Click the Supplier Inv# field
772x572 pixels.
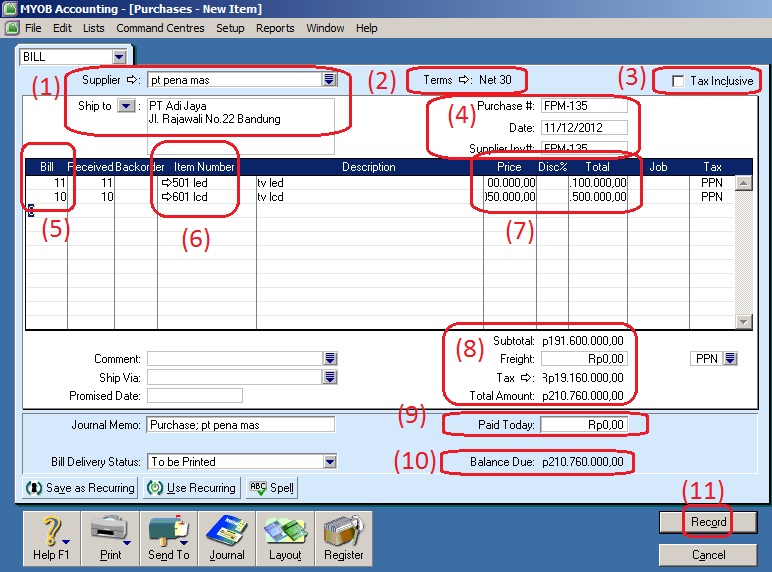(584, 147)
